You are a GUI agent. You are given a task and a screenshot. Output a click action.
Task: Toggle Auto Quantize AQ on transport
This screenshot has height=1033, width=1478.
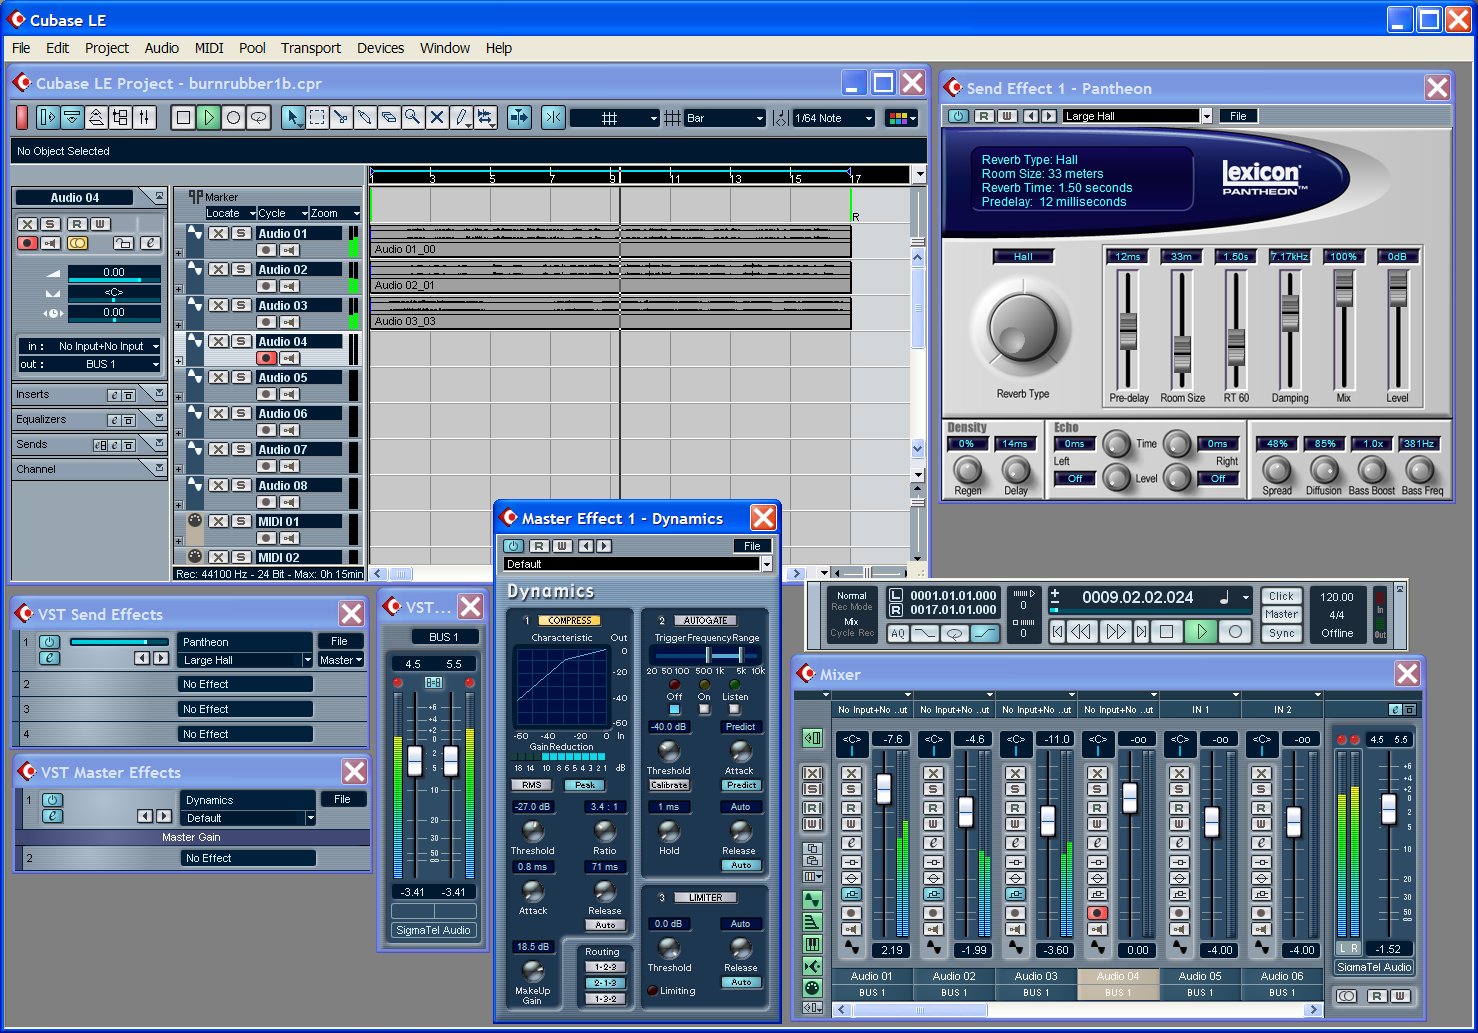point(897,633)
